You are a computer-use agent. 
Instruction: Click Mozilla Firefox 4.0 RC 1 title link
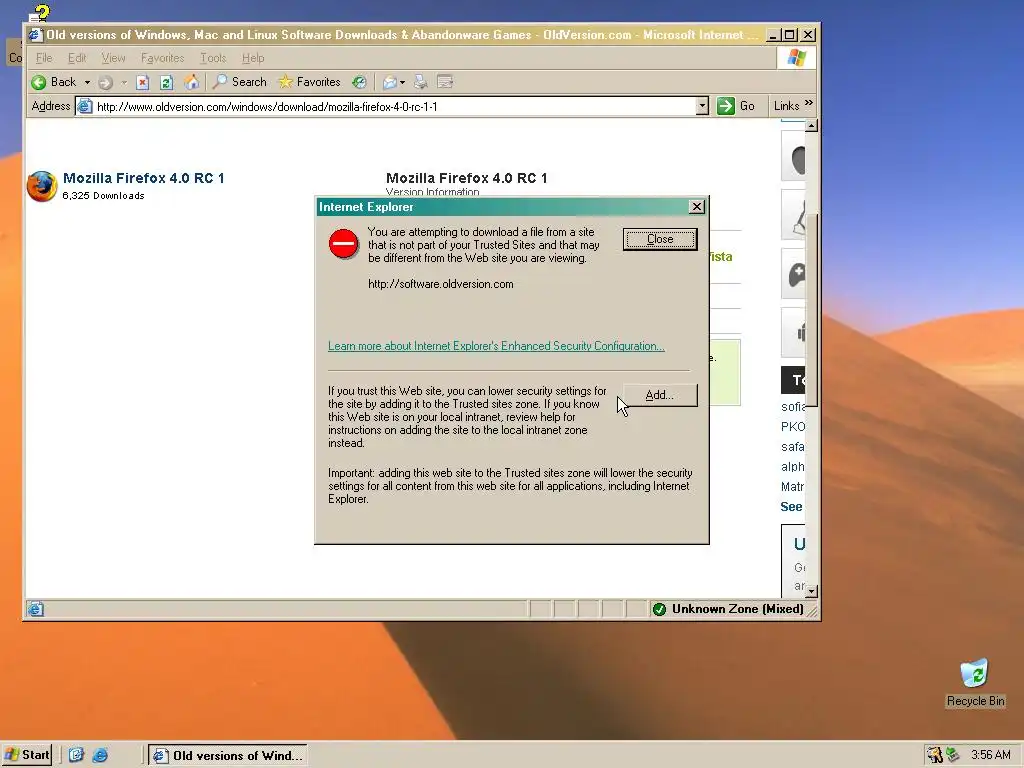(x=144, y=178)
